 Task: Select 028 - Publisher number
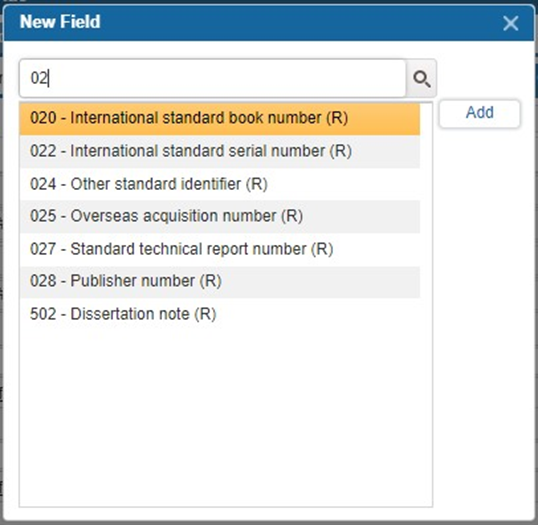tap(220, 282)
